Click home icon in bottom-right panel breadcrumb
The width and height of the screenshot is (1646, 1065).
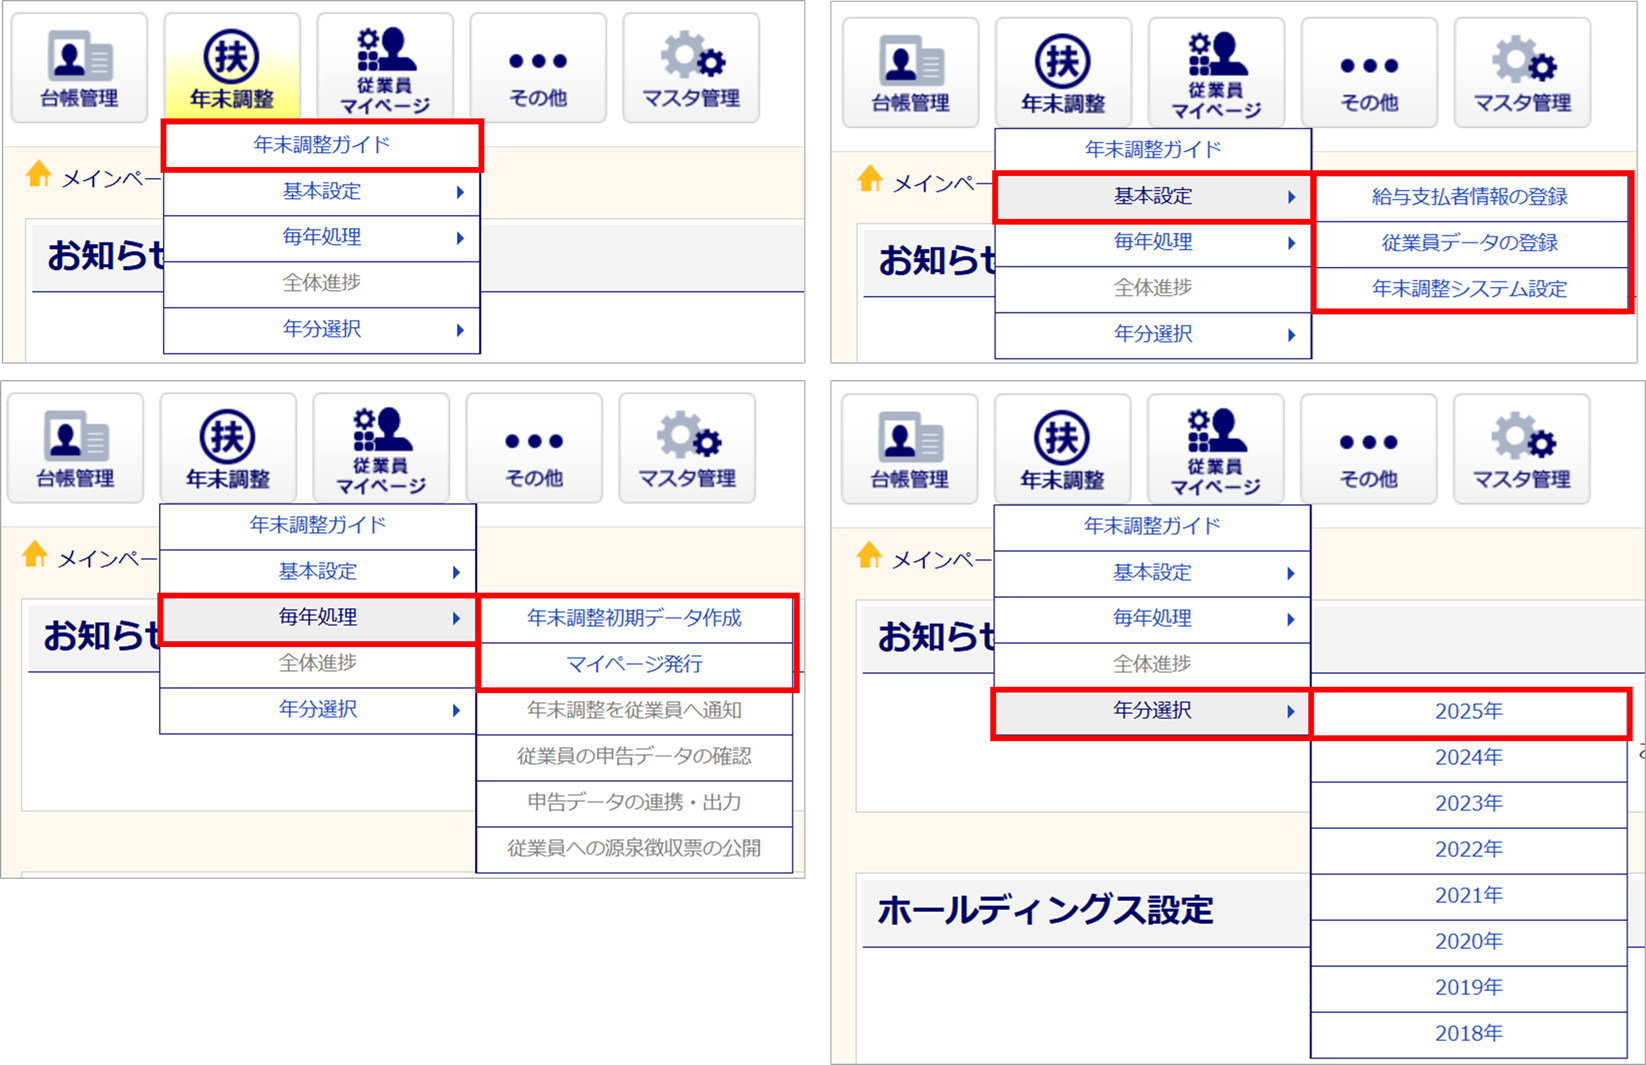(869, 555)
